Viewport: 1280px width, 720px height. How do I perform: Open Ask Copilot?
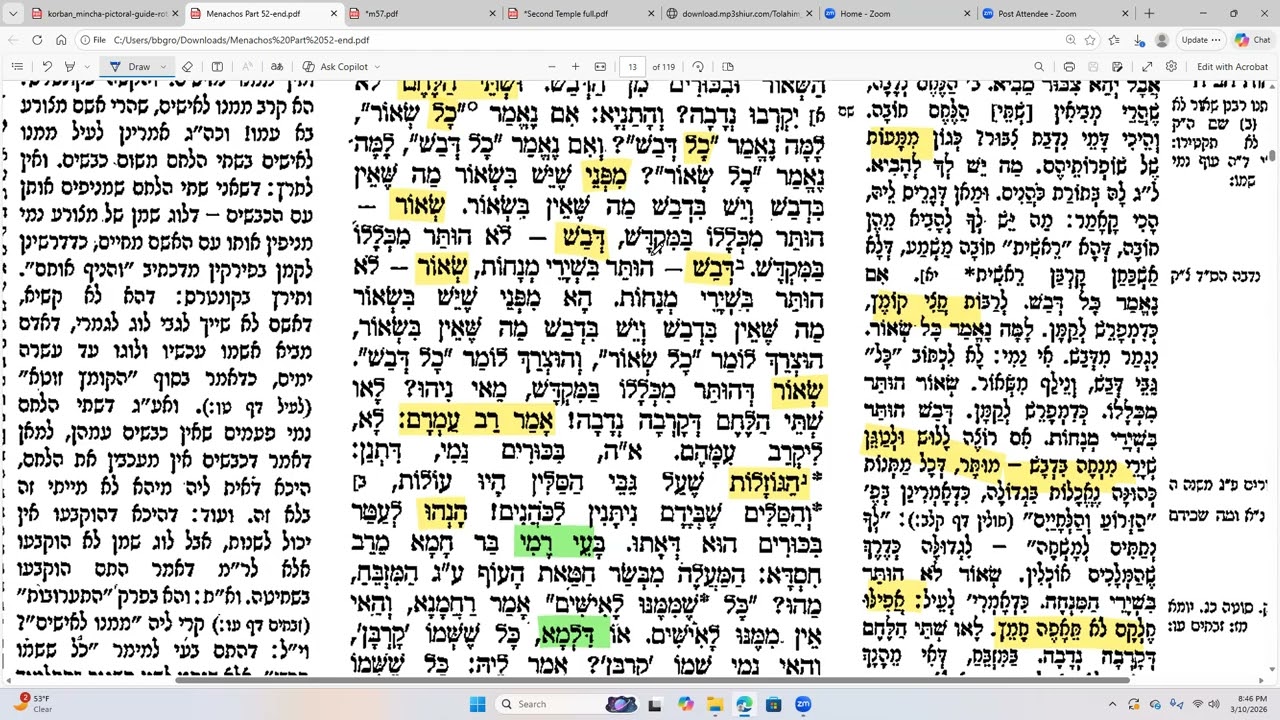pos(334,67)
